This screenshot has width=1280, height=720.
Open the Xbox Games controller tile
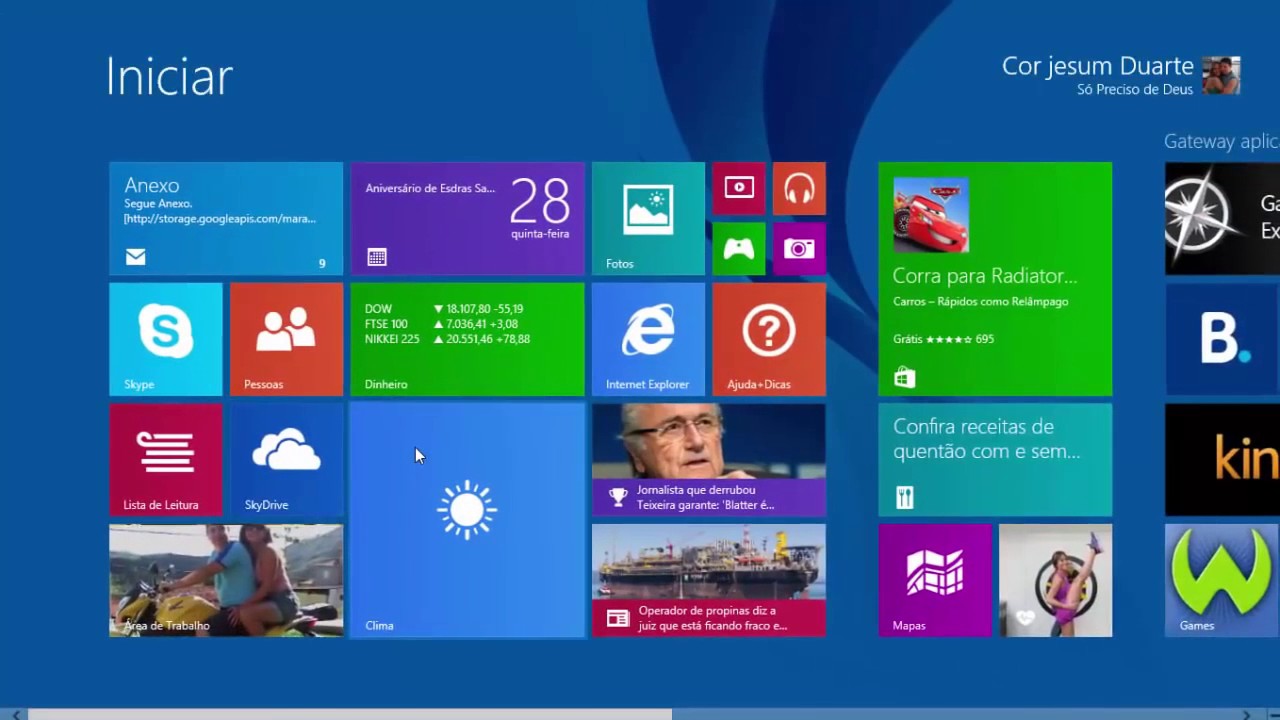(x=739, y=249)
